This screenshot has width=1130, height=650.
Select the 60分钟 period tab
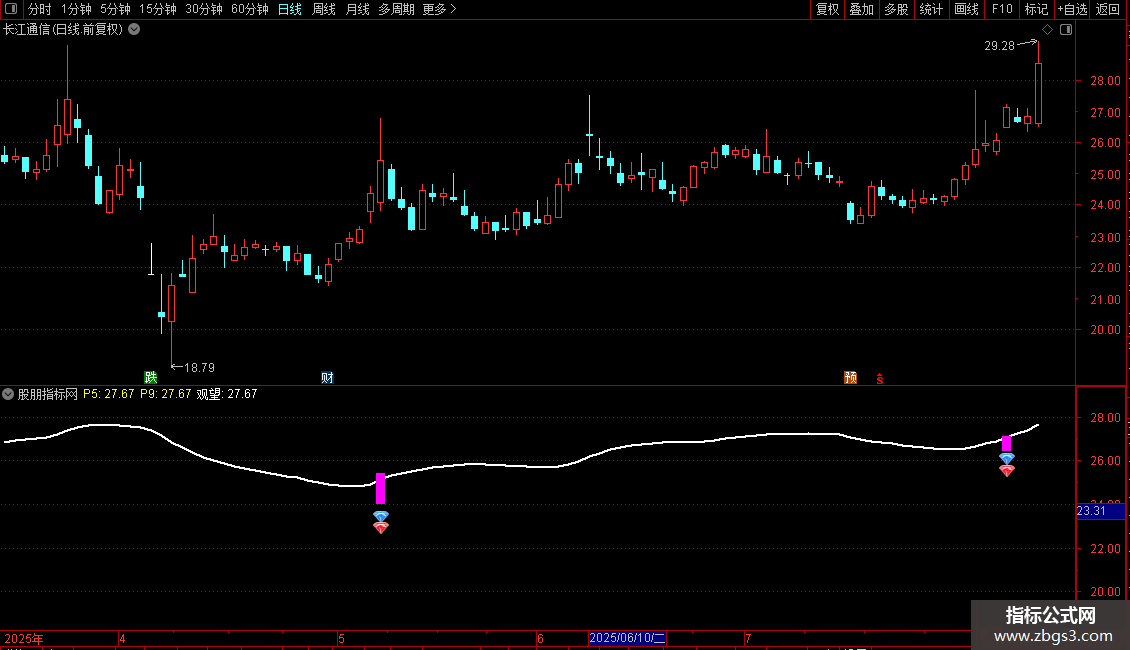pyautogui.click(x=249, y=9)
